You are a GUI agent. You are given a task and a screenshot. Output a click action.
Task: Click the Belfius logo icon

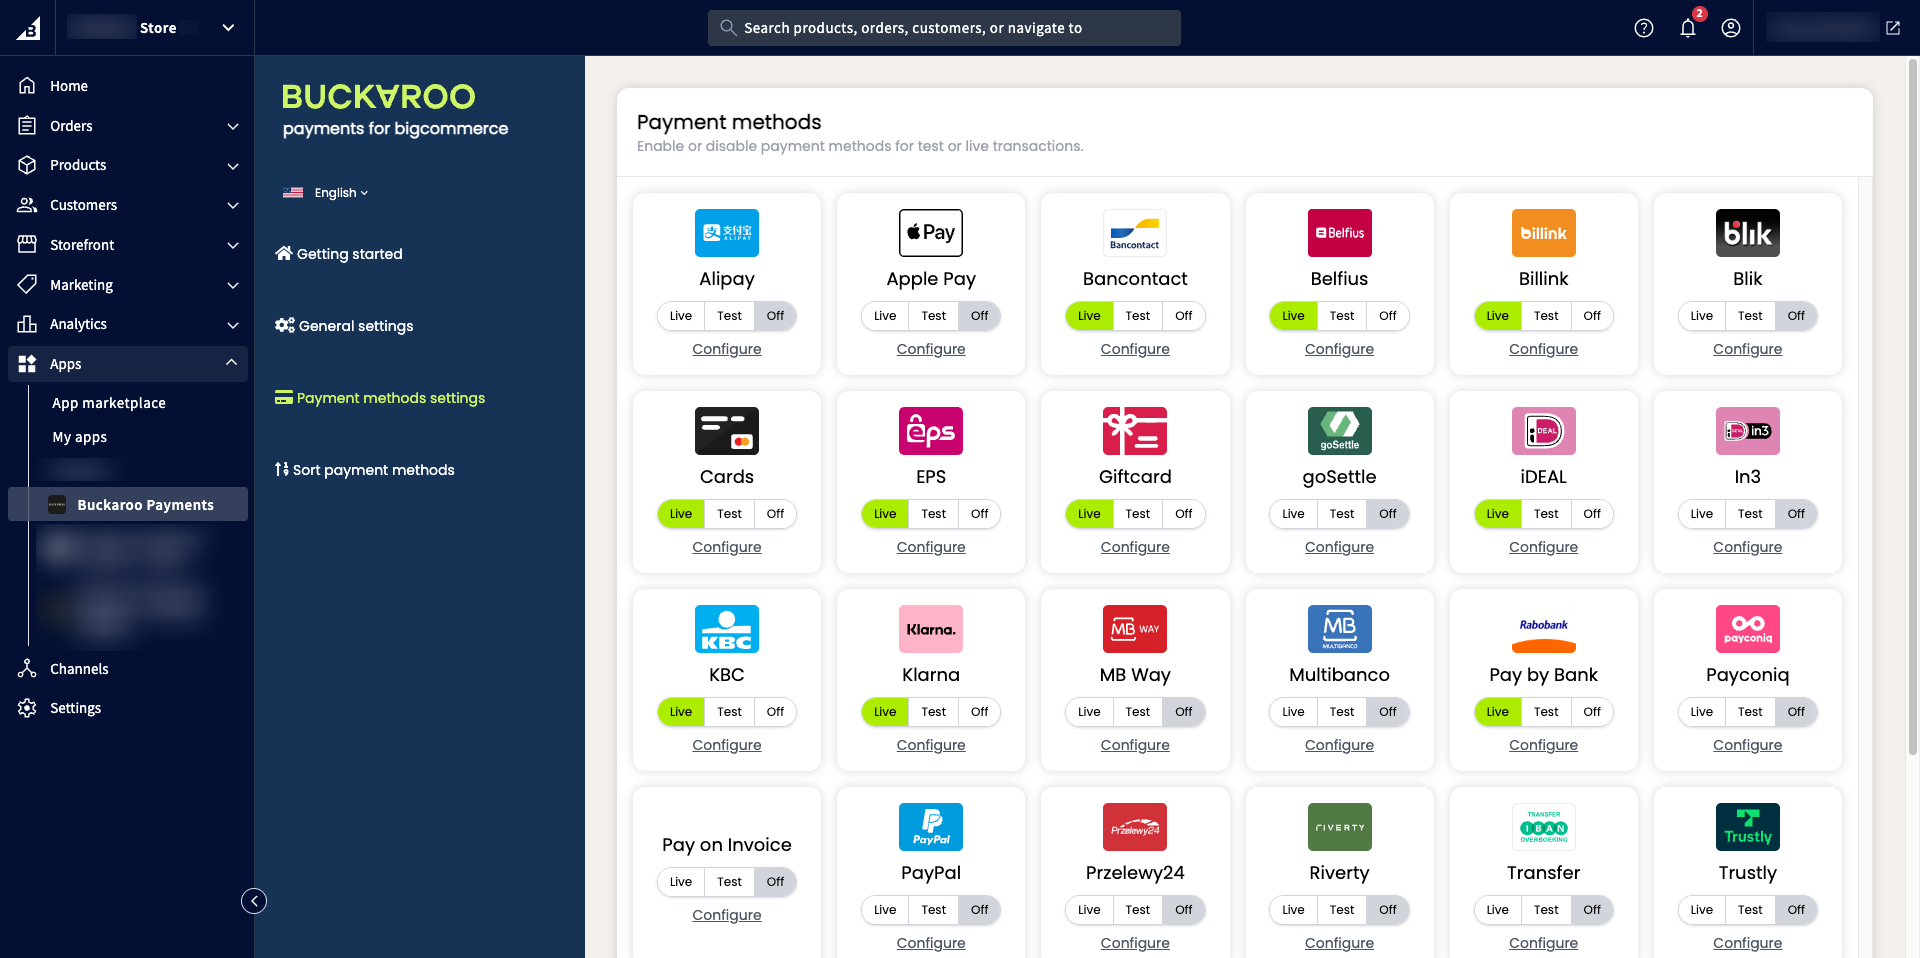pos(1339,233)
